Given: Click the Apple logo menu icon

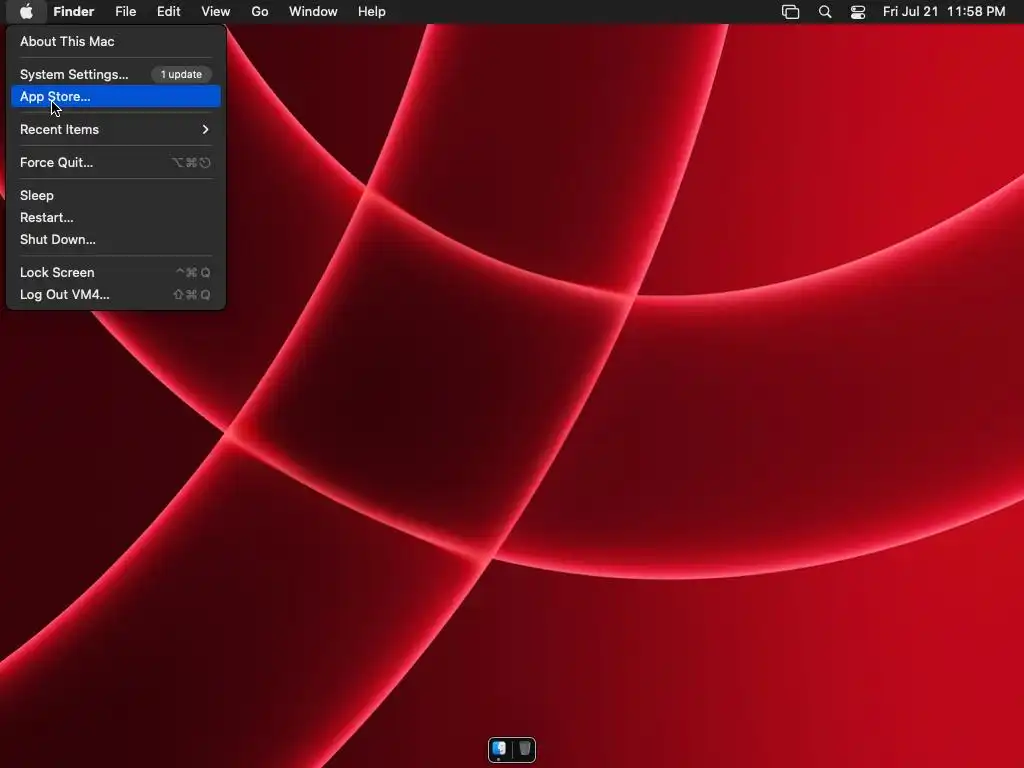Looking at the screenshot, I should tap(26, 12).
